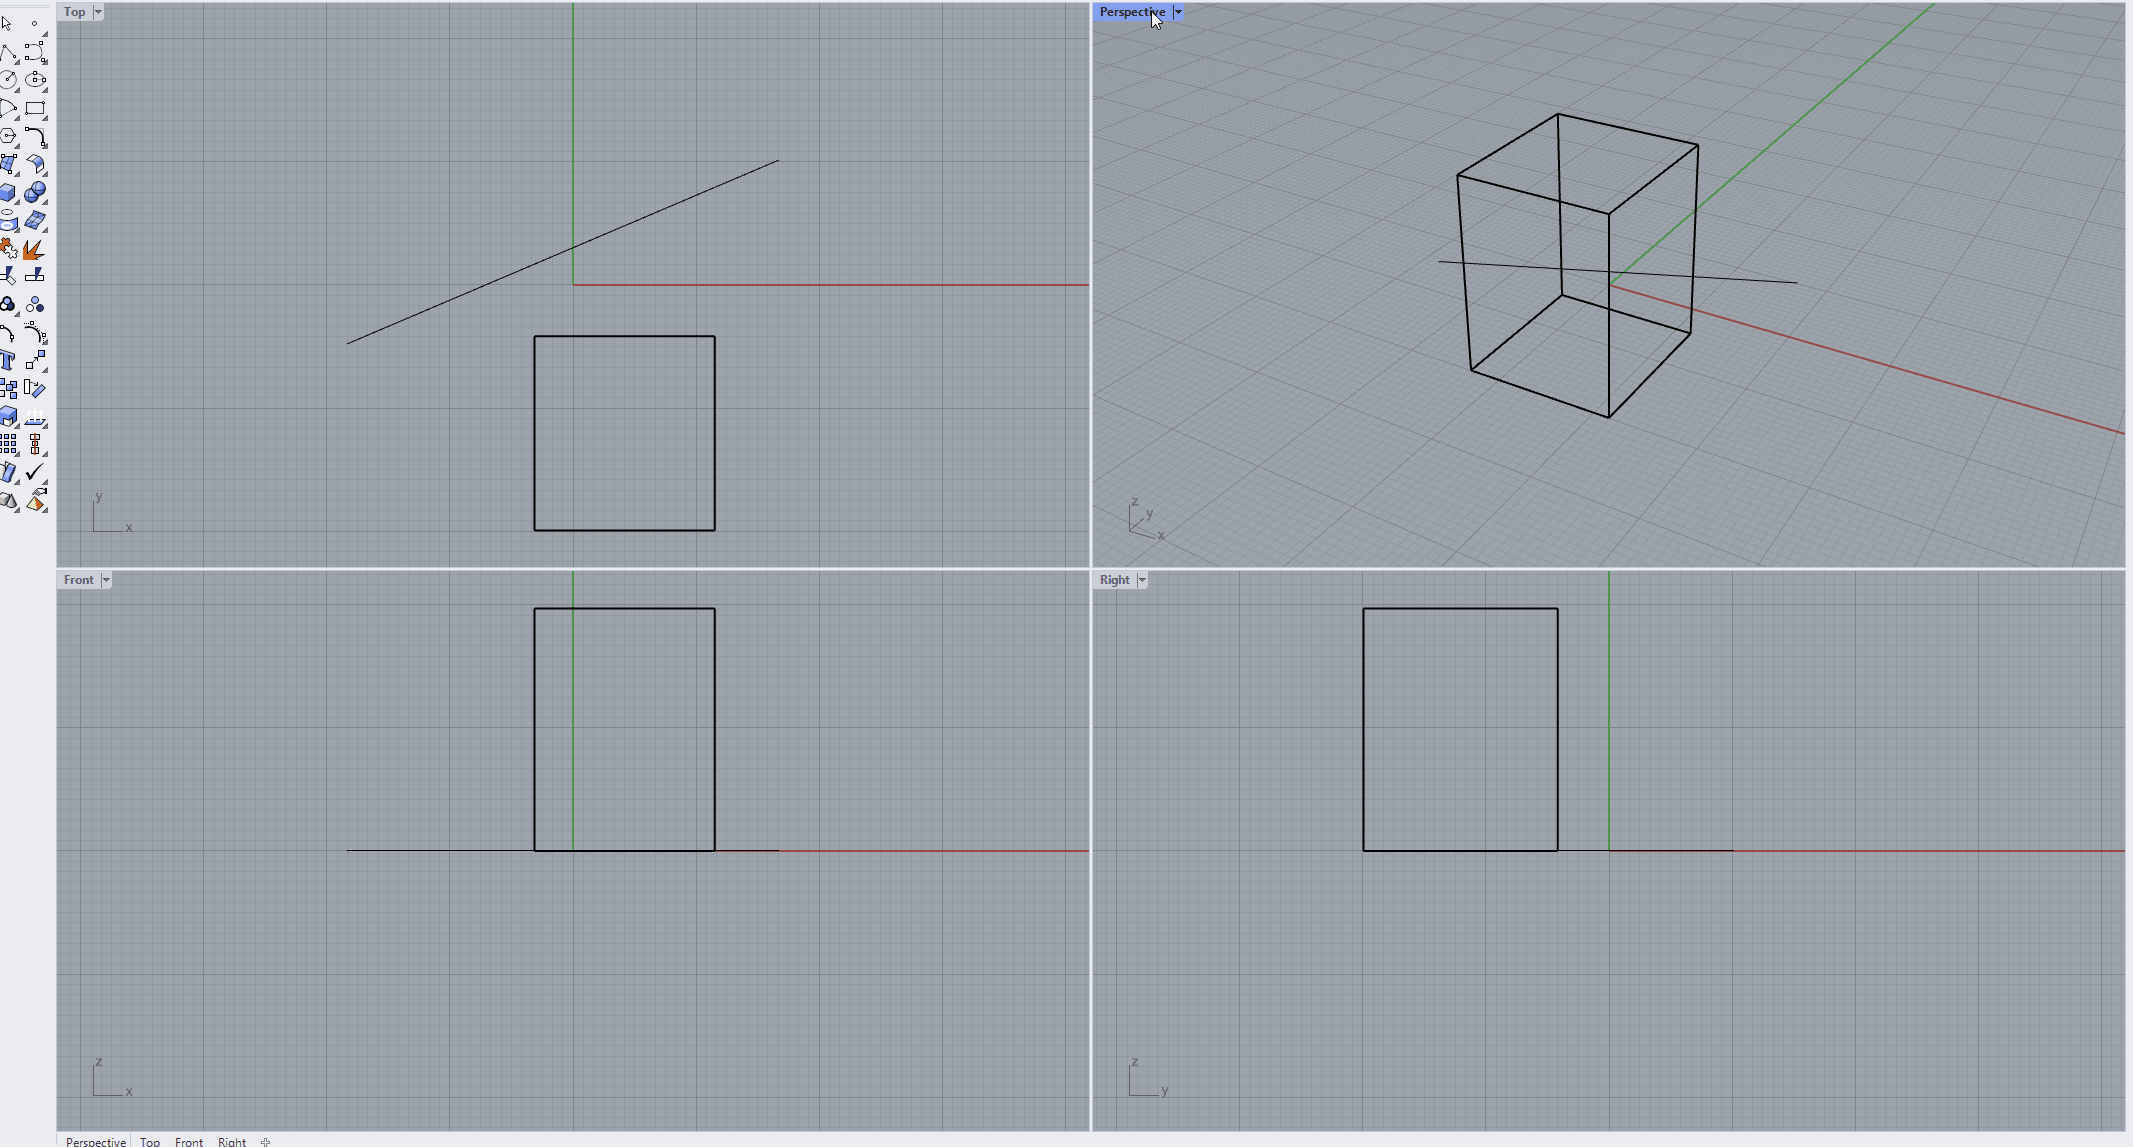Screen dimensions: 2133x1147
Task: Select the Join puzzle-piece tool
Action: tap(8, 248)
